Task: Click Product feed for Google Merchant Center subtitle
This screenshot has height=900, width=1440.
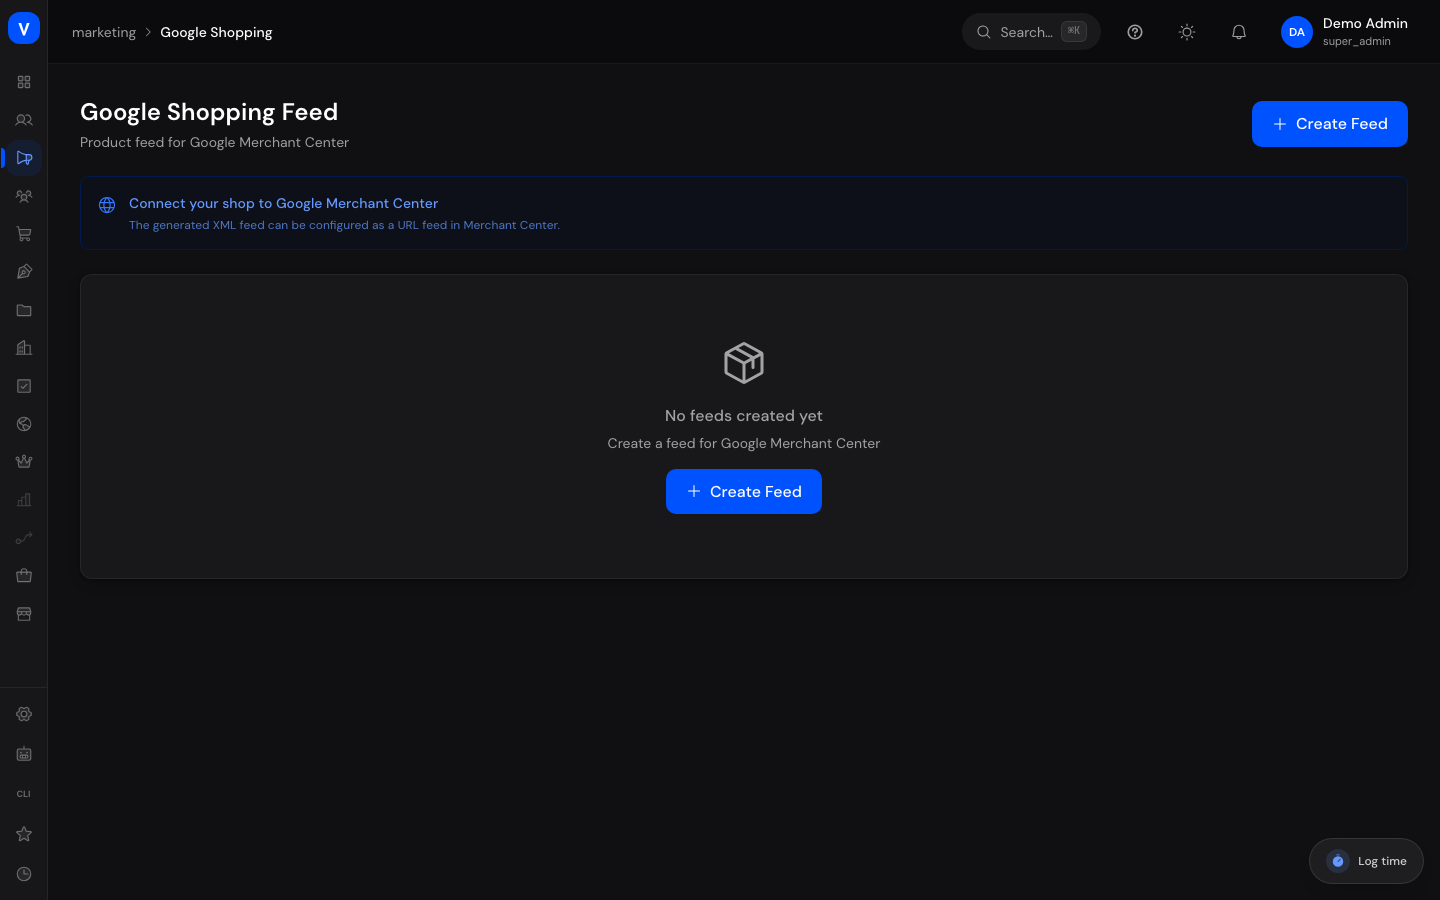Action: point(214,143)
